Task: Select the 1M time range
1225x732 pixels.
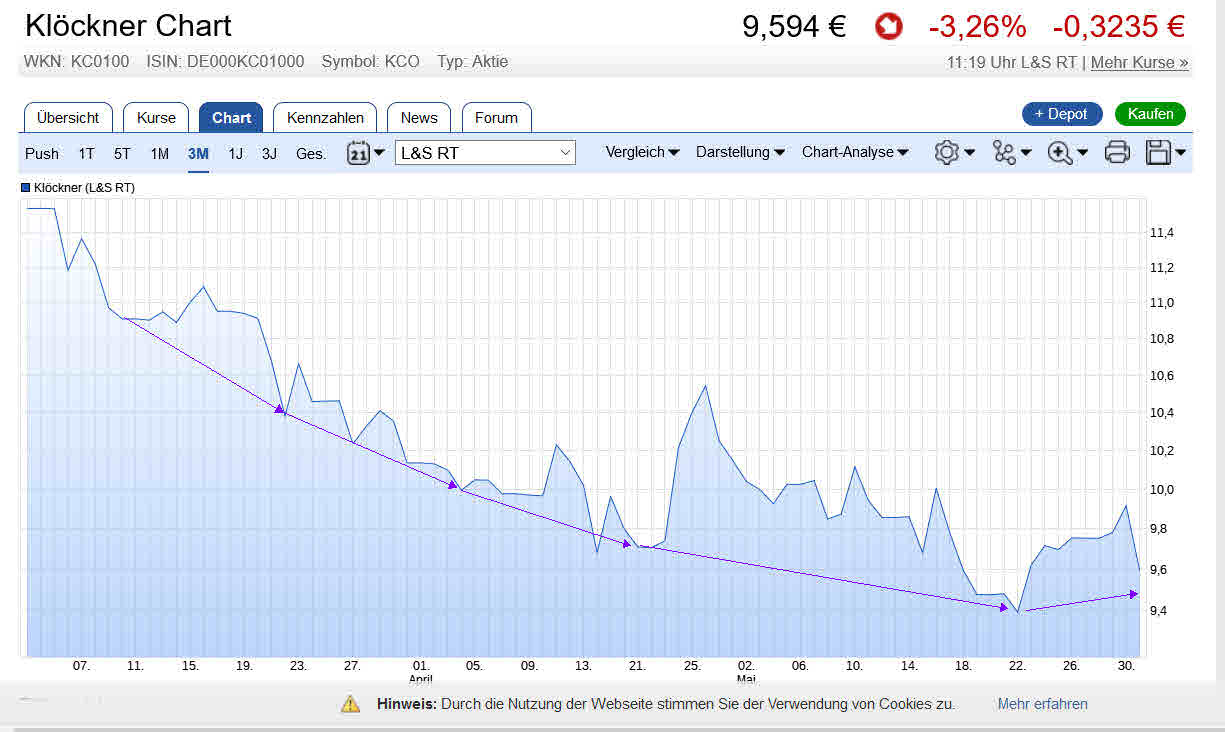Action: click(160, 153)
